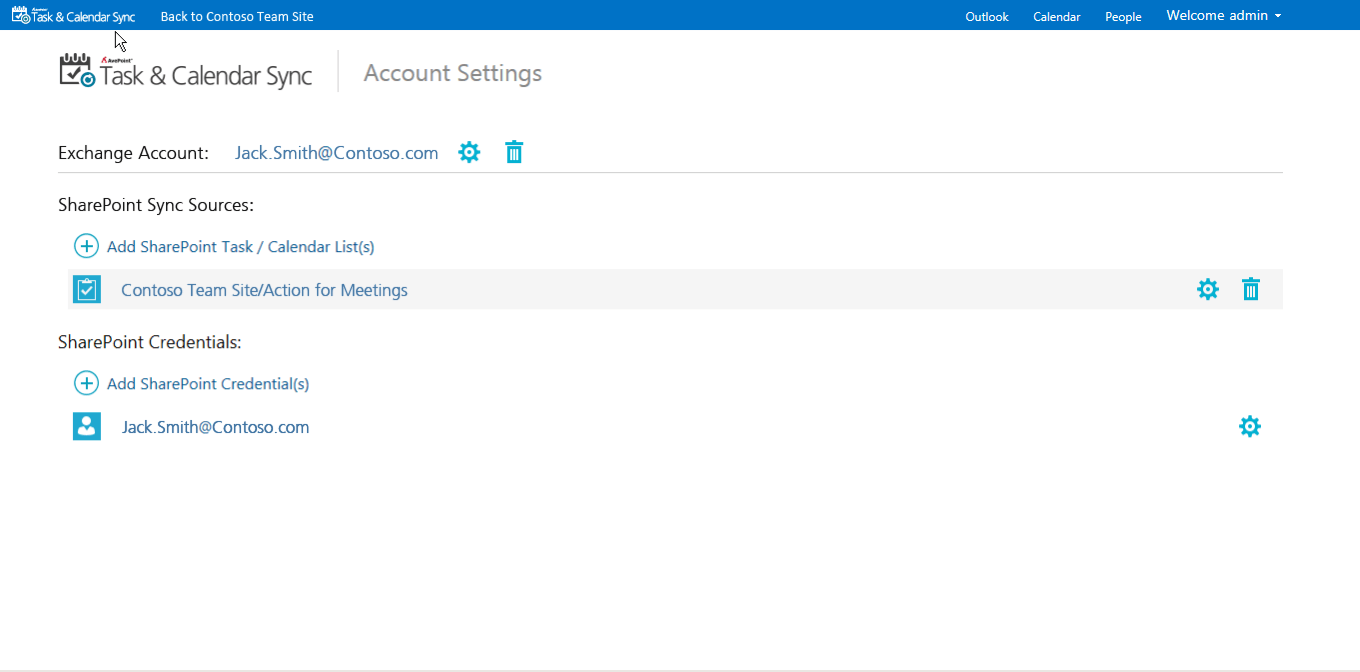1360x672 pixels.
Task: Click Add SharePoint Credential(s)
Action: 208,383
